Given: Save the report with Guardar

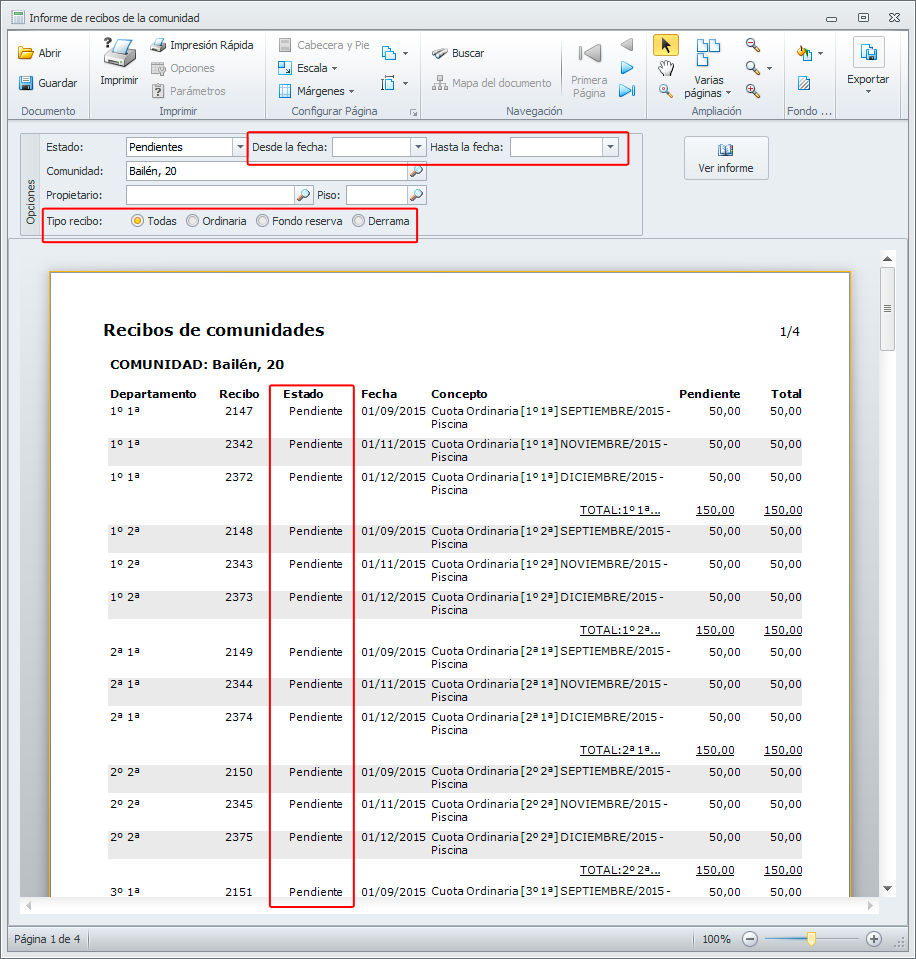Looking at the screenshot, I should [x=47, y=83].
